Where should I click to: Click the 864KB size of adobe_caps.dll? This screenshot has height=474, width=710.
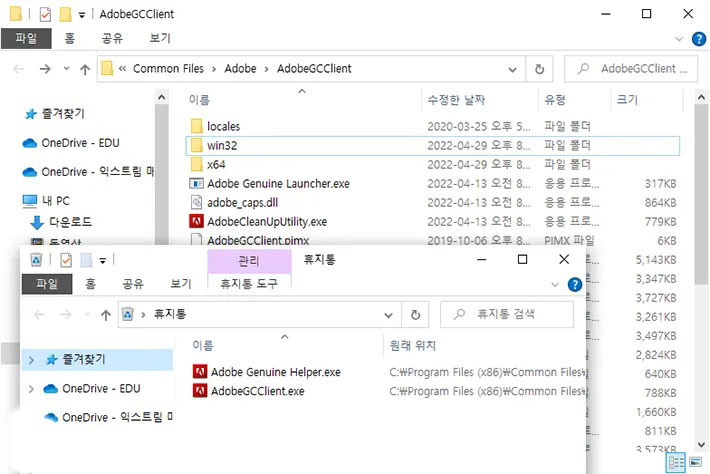pos(660,202)
